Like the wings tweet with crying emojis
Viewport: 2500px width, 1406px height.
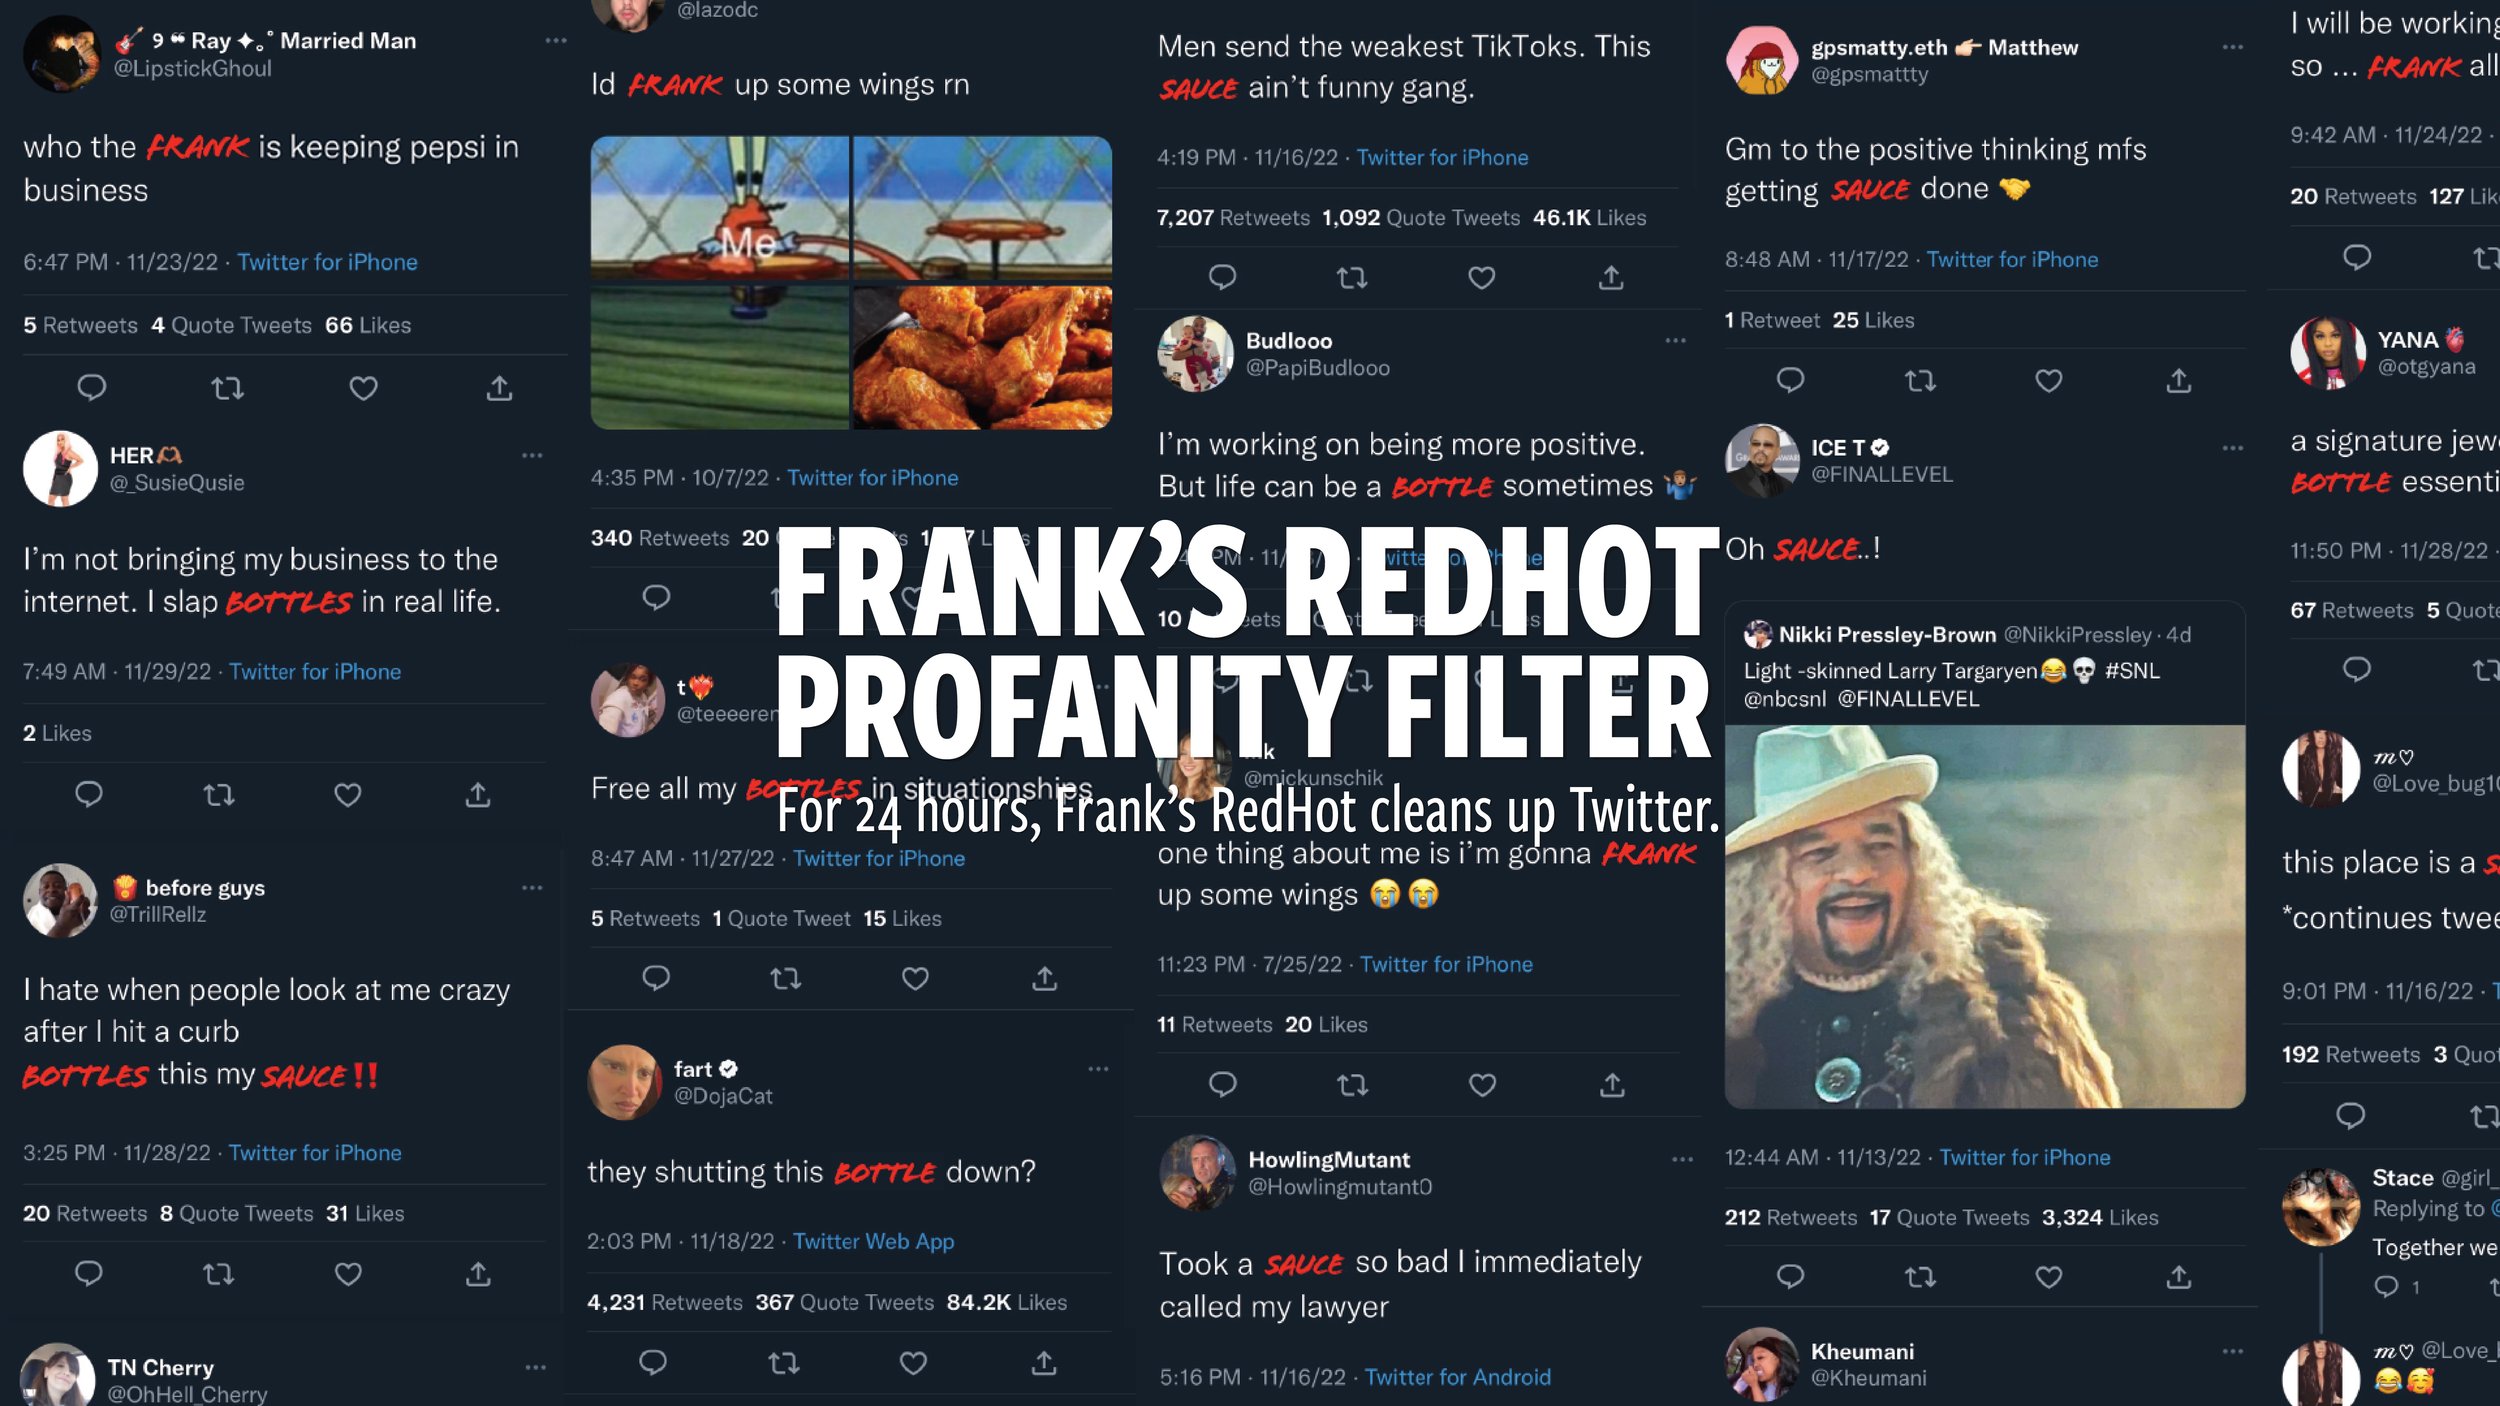[1482, 1084]
